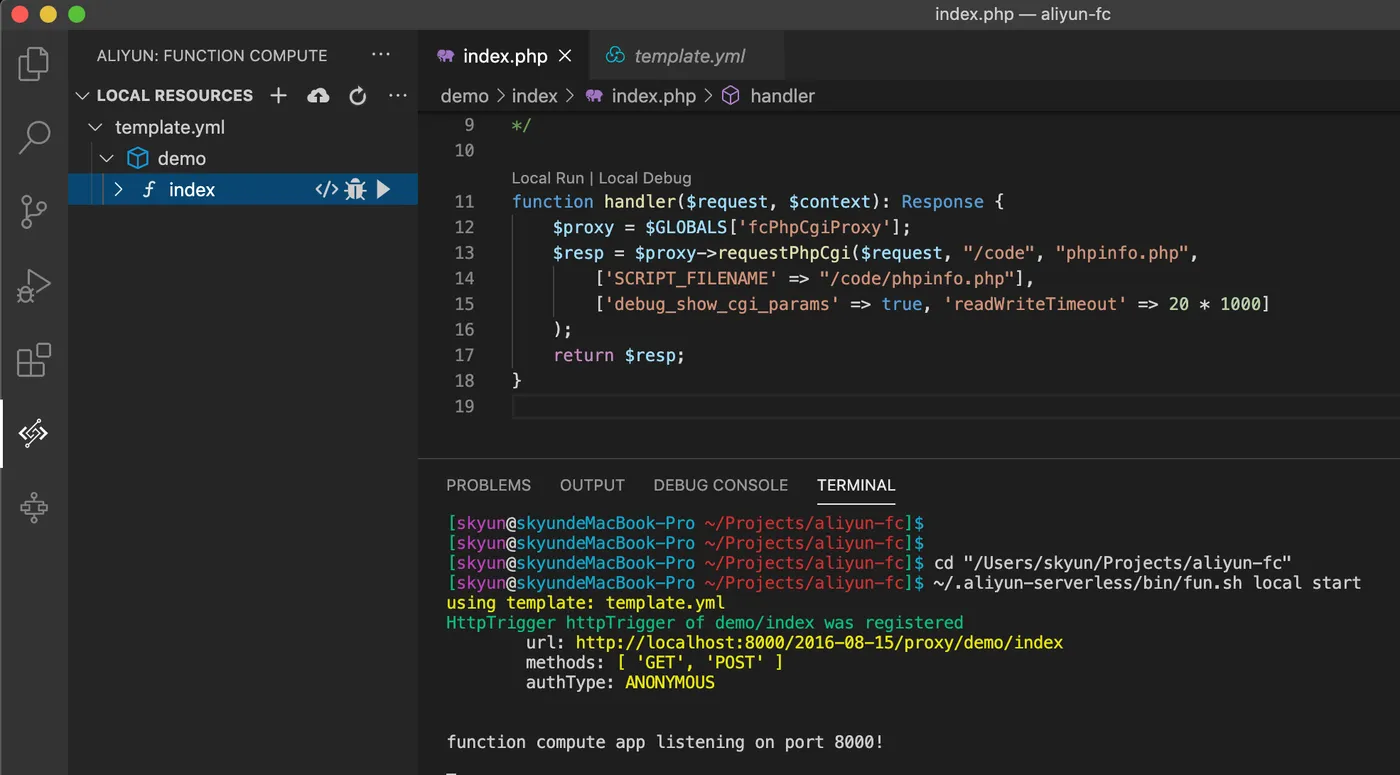Select the Terminal panel tab
Image resolution: width=1400 pixels, height=775 pixels.
[x=856, y=485]
